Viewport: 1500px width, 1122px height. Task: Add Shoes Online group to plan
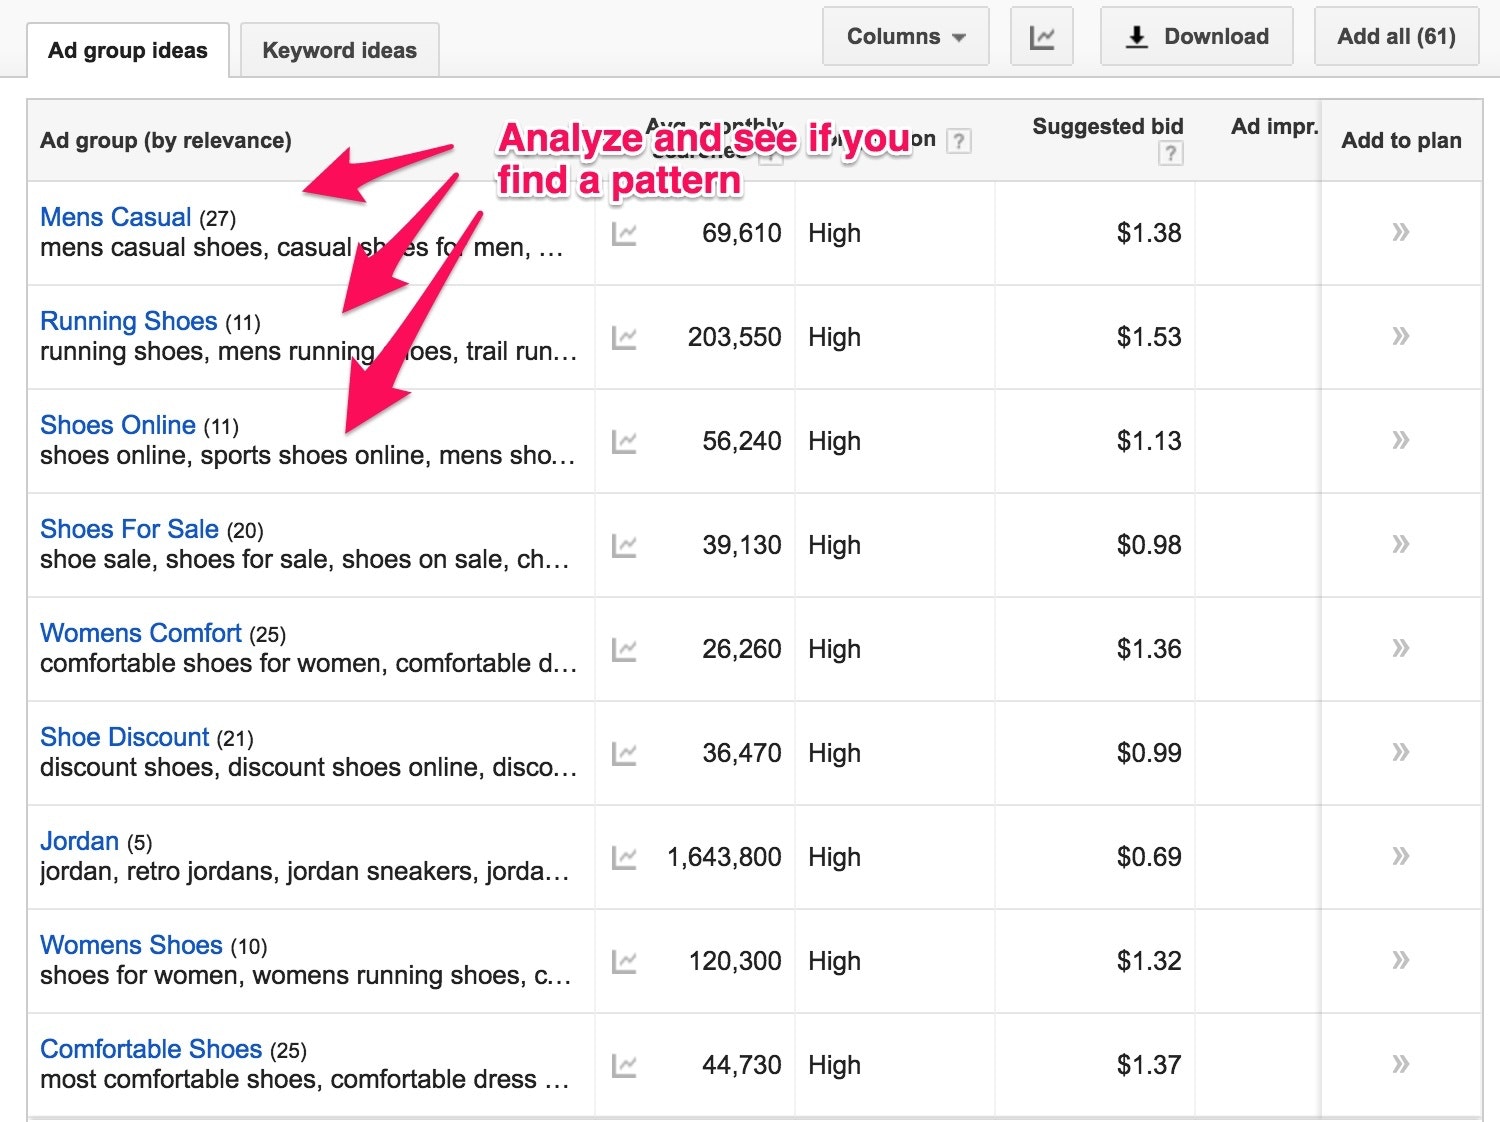[x=1400, y=441]
